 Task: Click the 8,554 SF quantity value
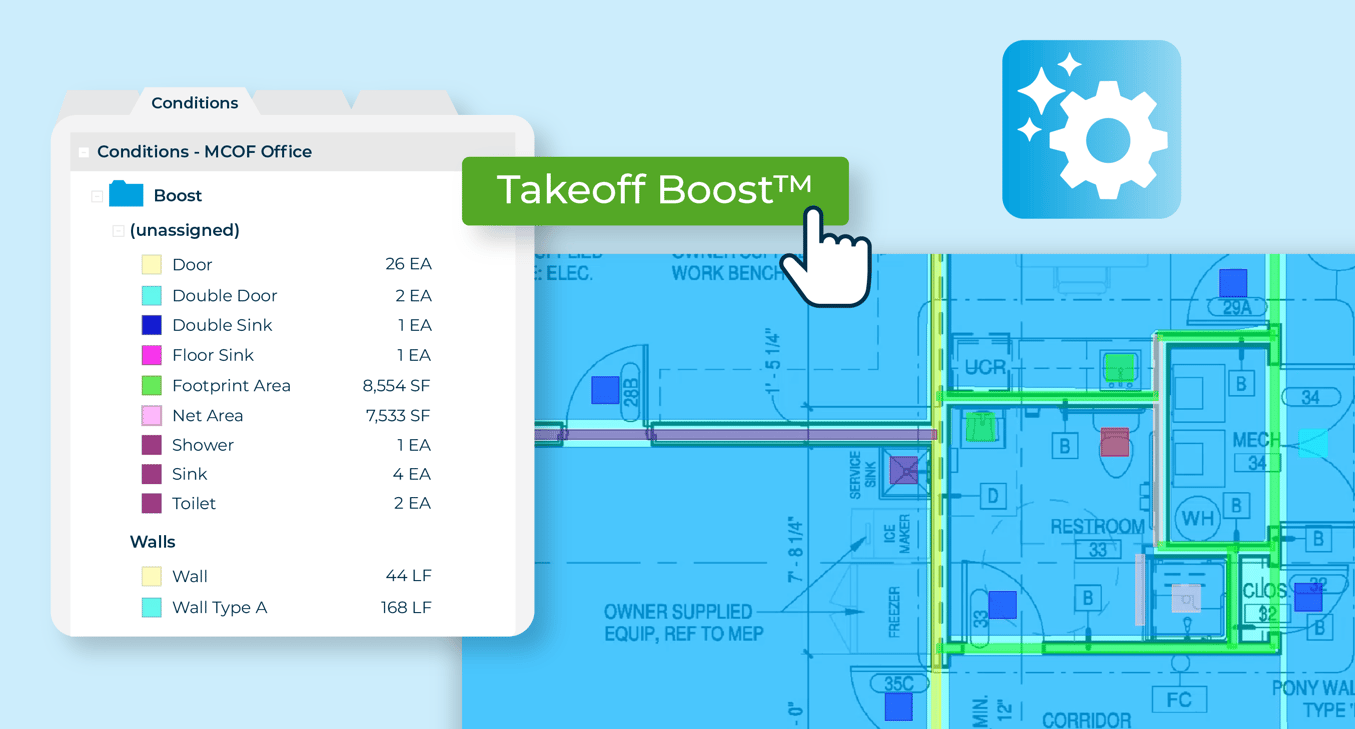coord(396,385)
